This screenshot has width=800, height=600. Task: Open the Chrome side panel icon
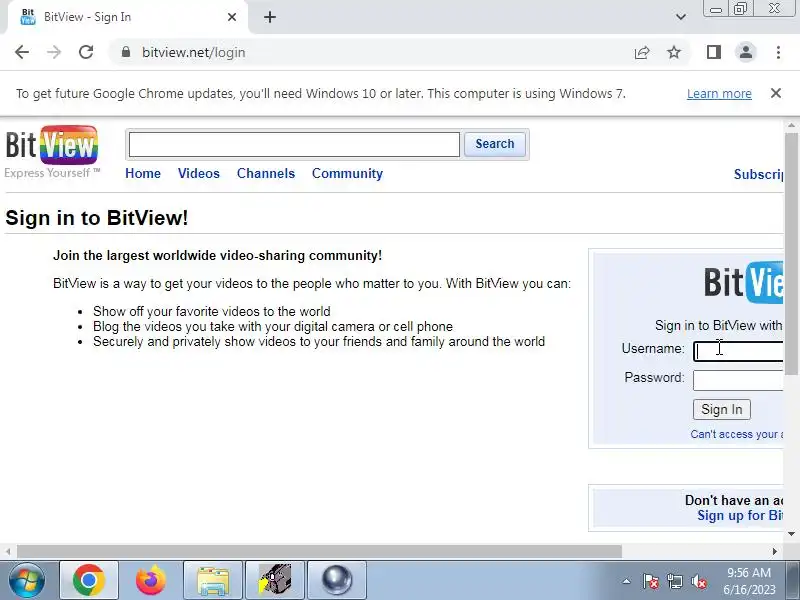coord(714,52)
